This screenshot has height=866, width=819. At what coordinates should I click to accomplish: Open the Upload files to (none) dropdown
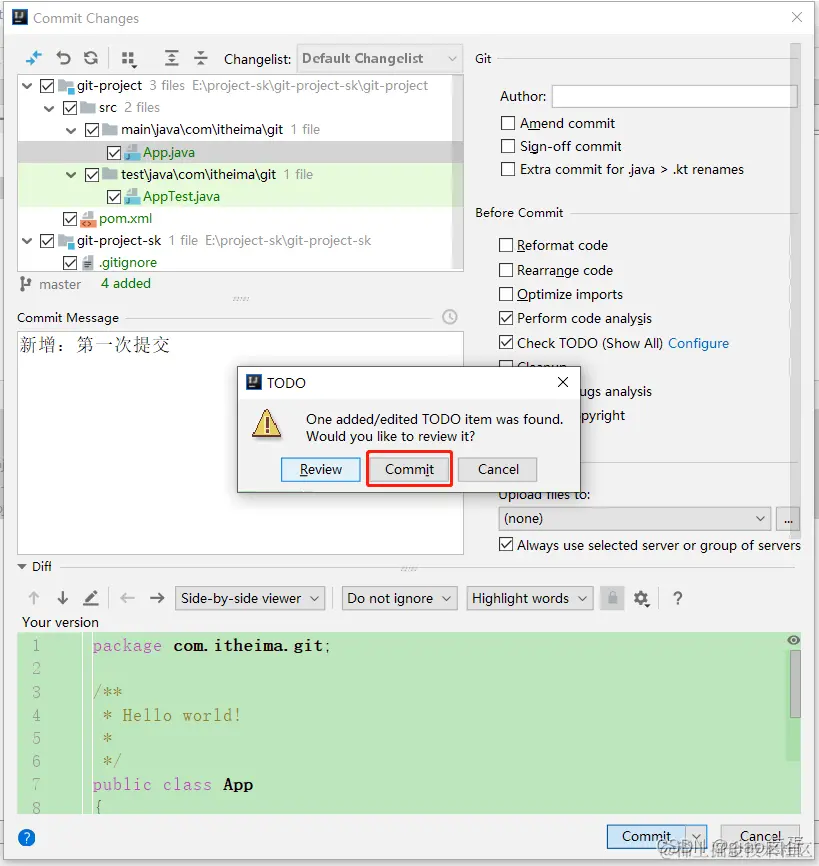tap(635, 519)
